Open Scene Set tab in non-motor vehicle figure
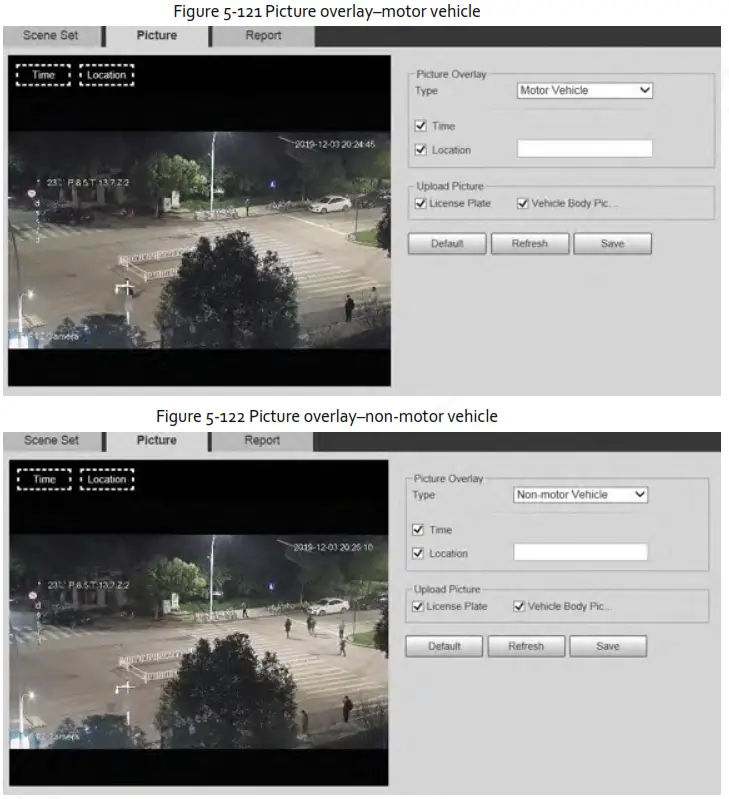 [51, 441]
